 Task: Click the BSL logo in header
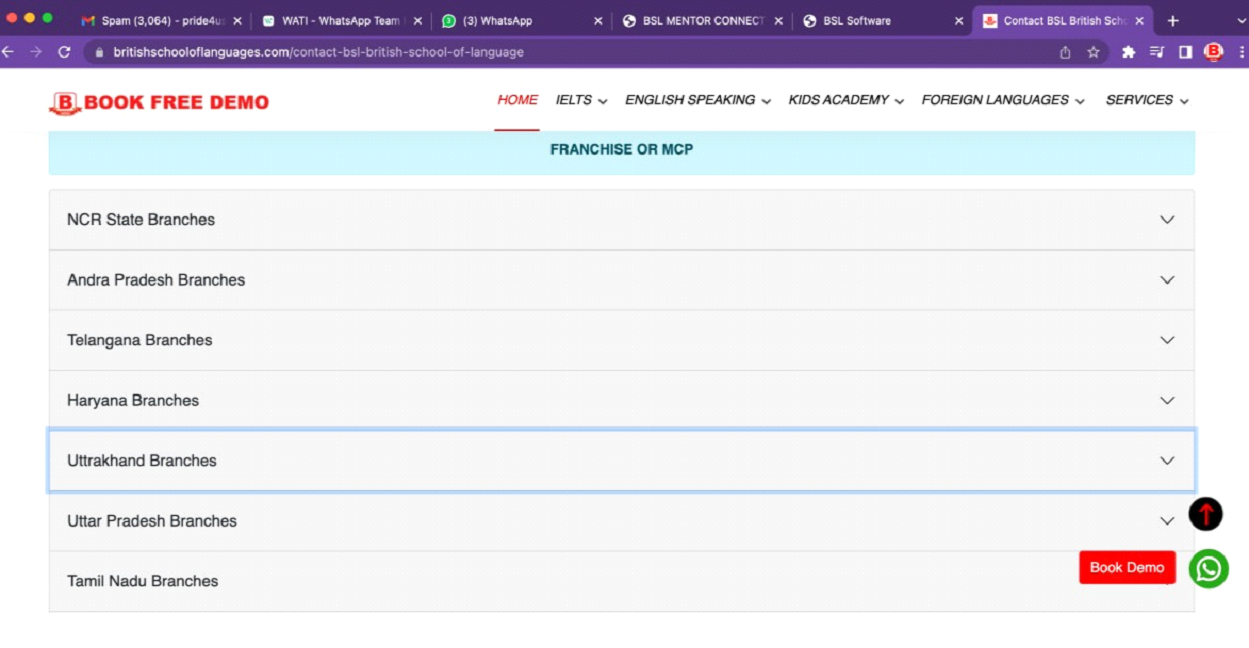tap(65, 102)
